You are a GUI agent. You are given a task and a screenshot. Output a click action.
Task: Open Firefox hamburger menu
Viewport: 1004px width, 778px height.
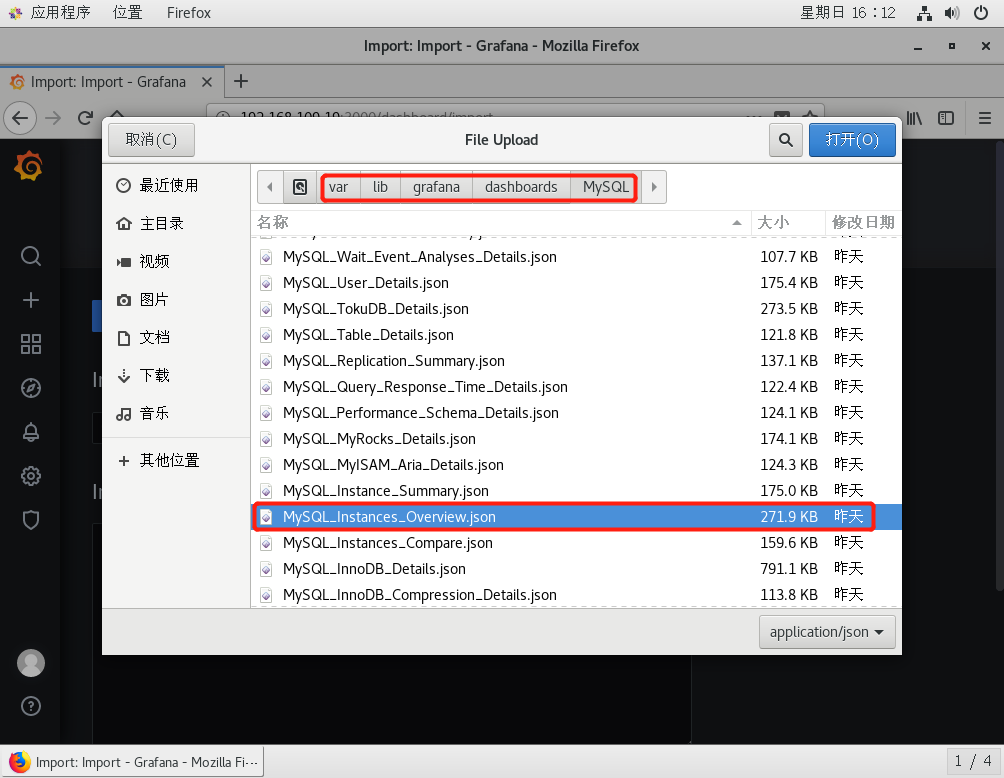click(985, 118)
